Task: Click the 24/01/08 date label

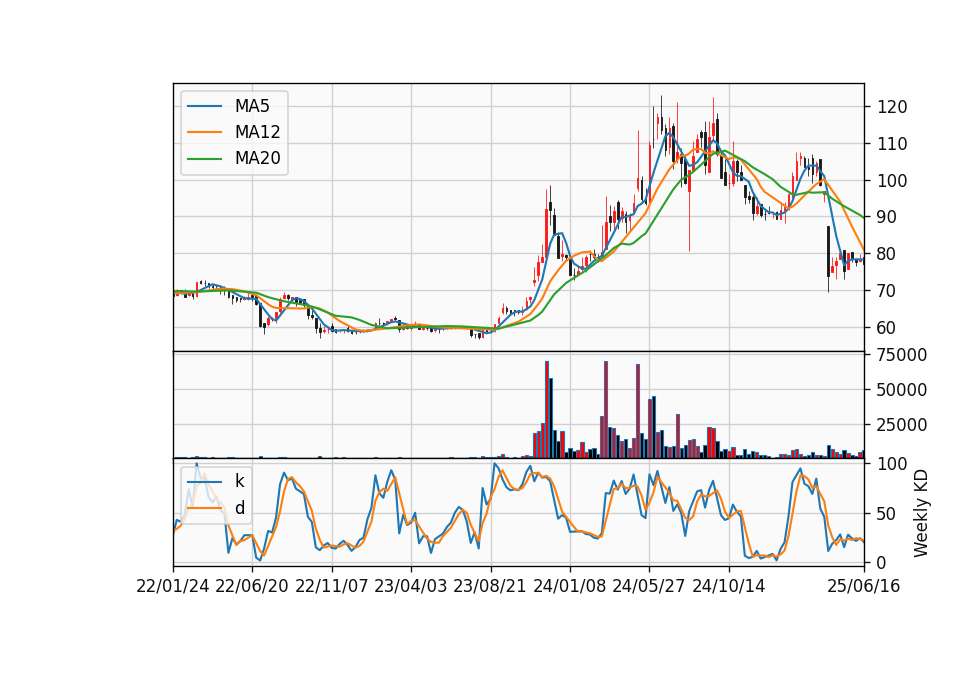Action: (569, 587)
